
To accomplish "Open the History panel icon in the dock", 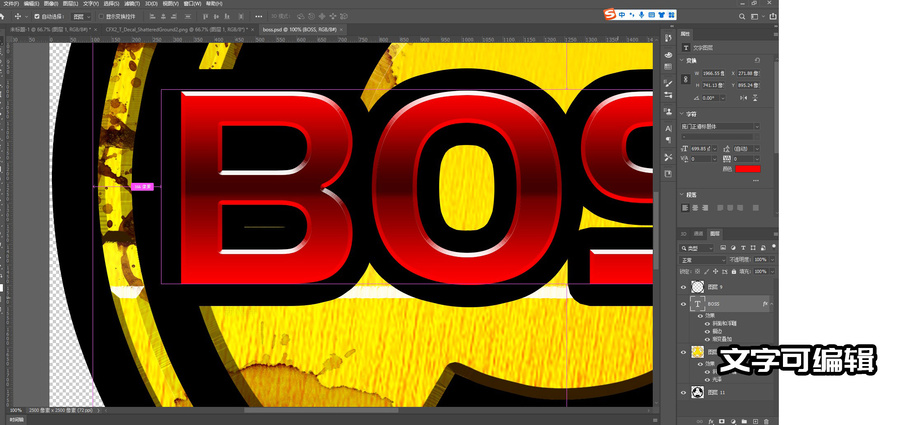I will coord(668,38).
